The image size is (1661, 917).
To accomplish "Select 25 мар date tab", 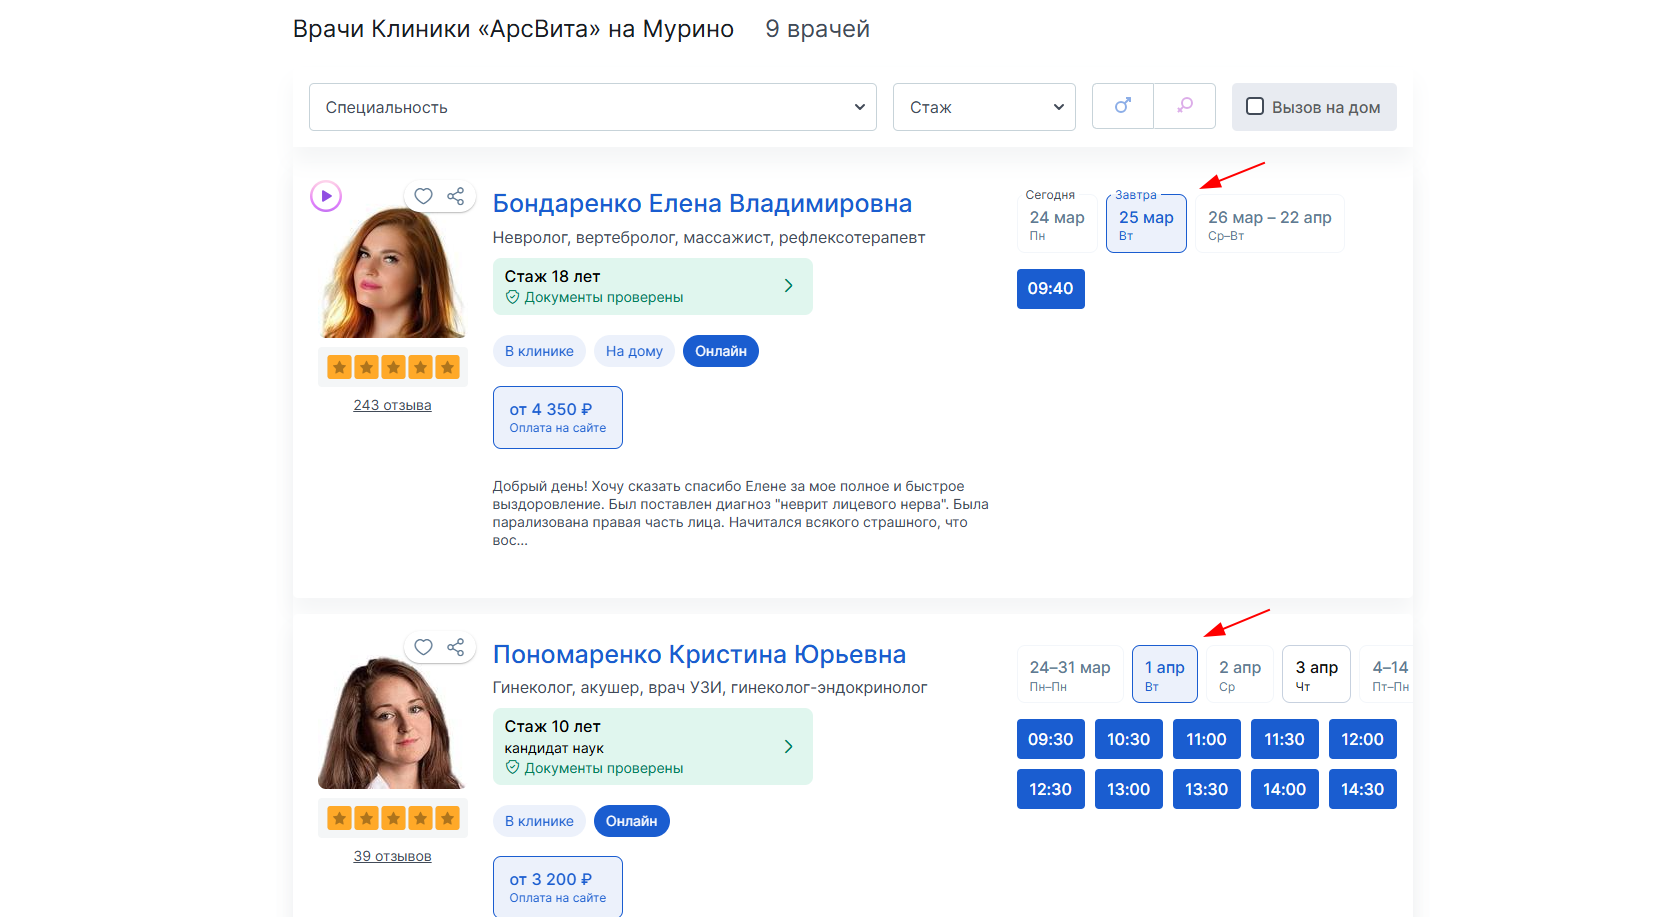I will point(1146,224).
